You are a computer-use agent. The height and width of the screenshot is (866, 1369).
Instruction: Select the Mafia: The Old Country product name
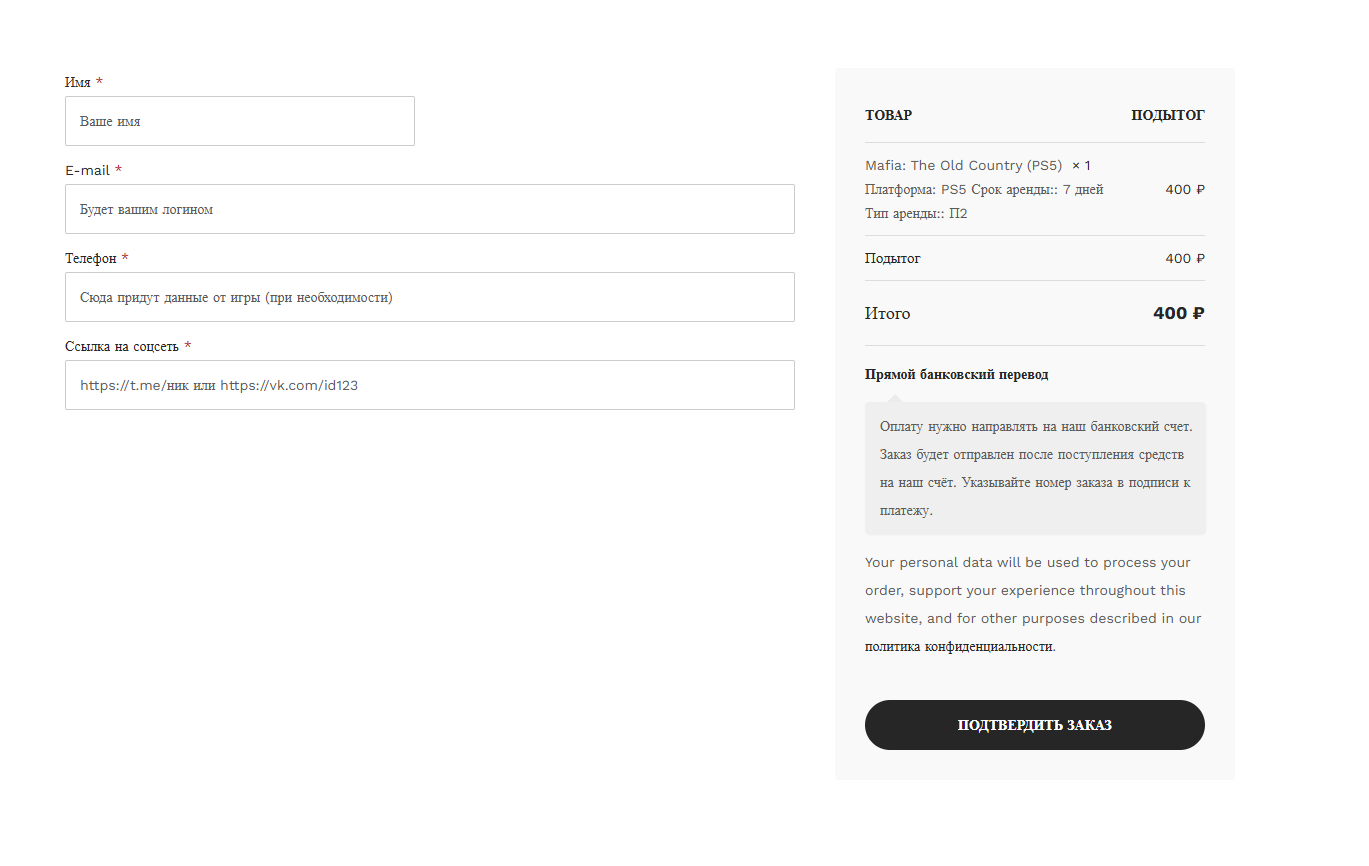963,166
